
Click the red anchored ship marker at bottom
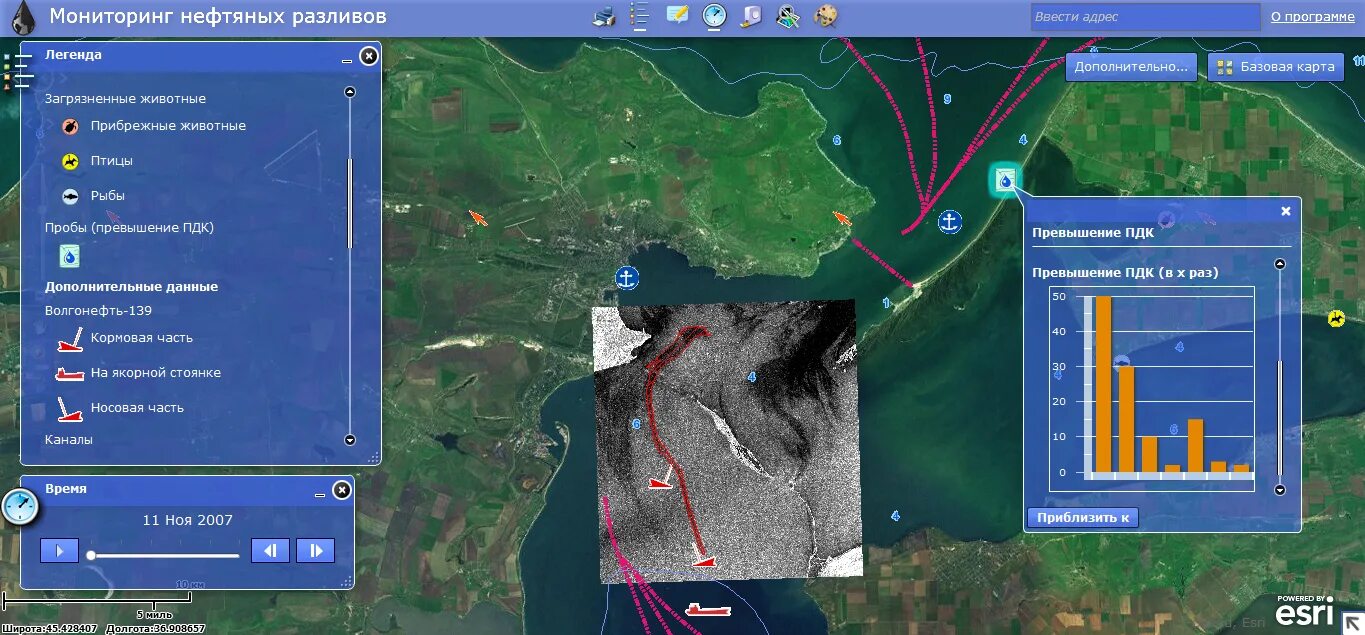pyautogui.click(x=709, y=609)
